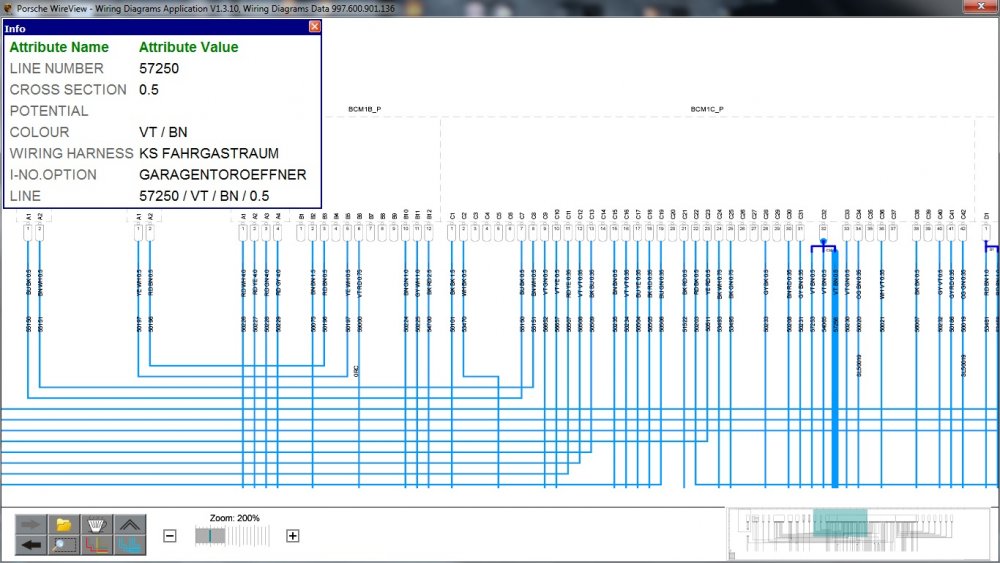1000x563 pixels.
Task: Open the yellow folder icon
Action: 64,524
